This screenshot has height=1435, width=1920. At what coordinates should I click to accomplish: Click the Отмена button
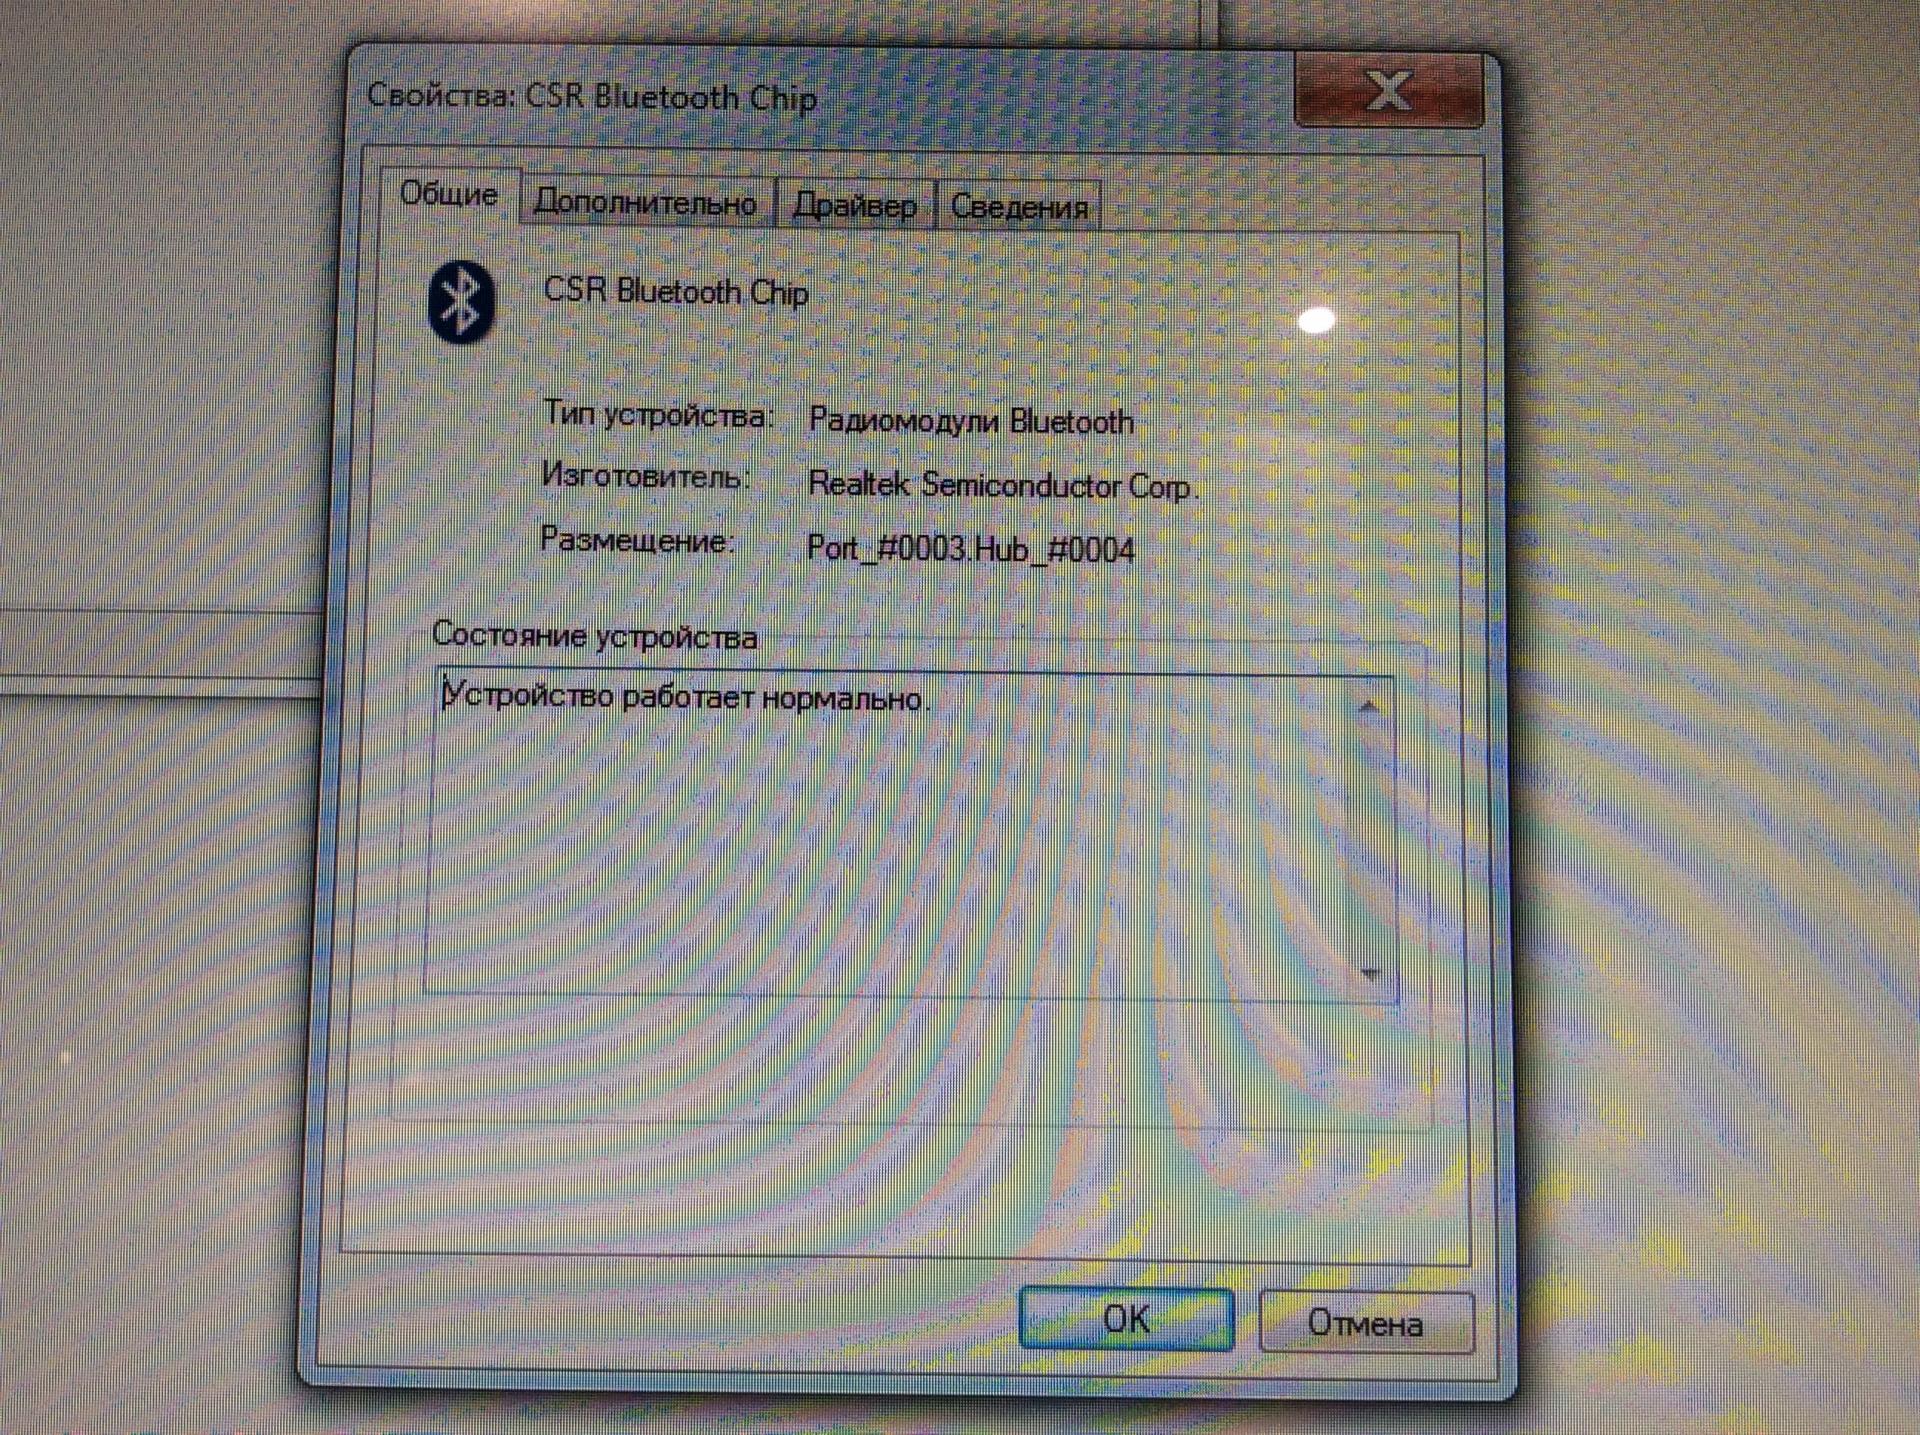tap(1365, 1323)
